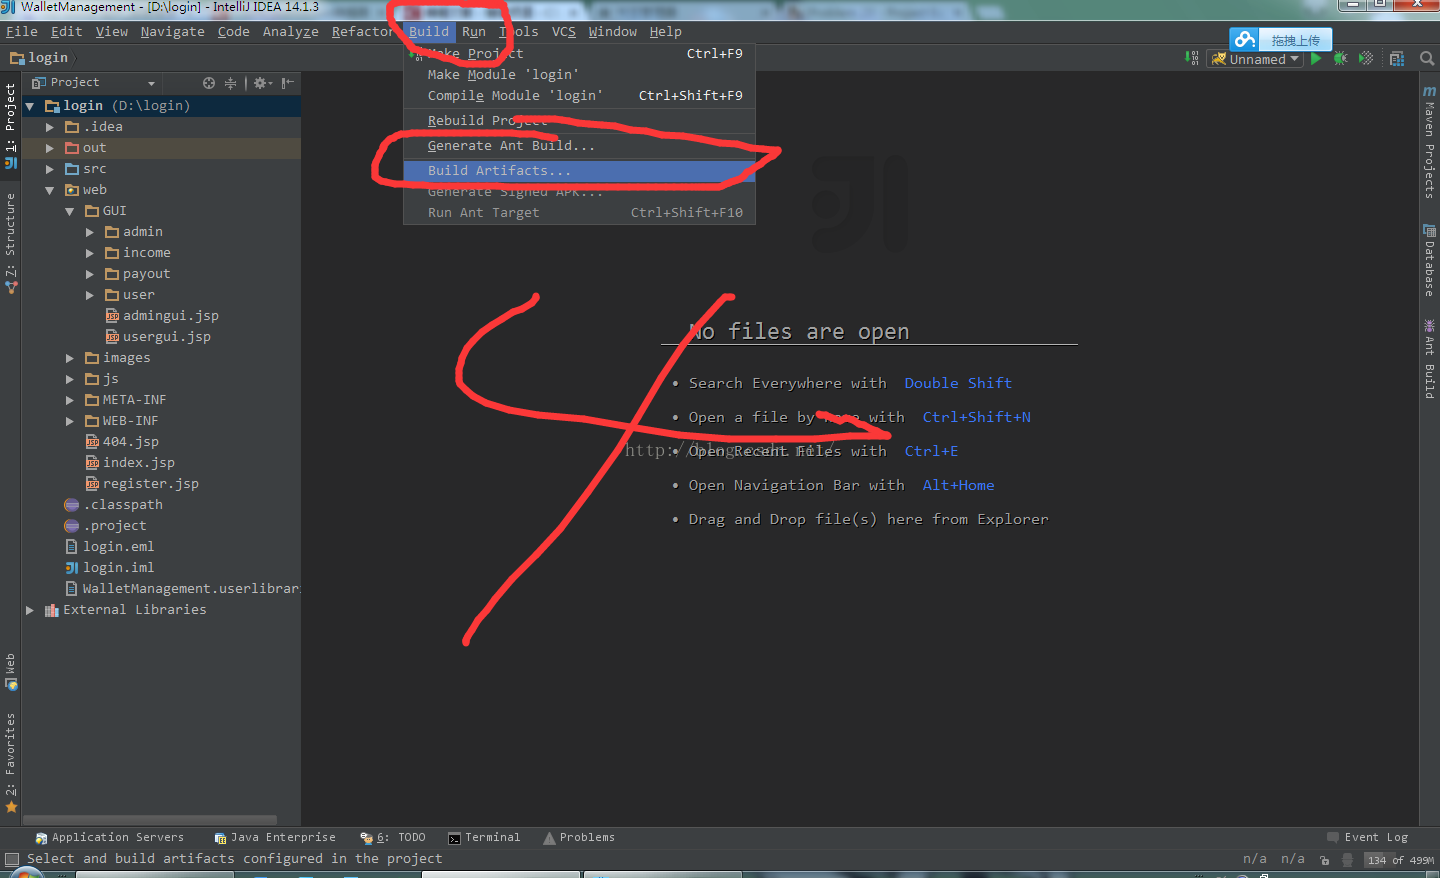Open Project panel gear settings icon
Image resolution: width=1440 pixels, height=878 pixels.
click(x=262, y=83)
